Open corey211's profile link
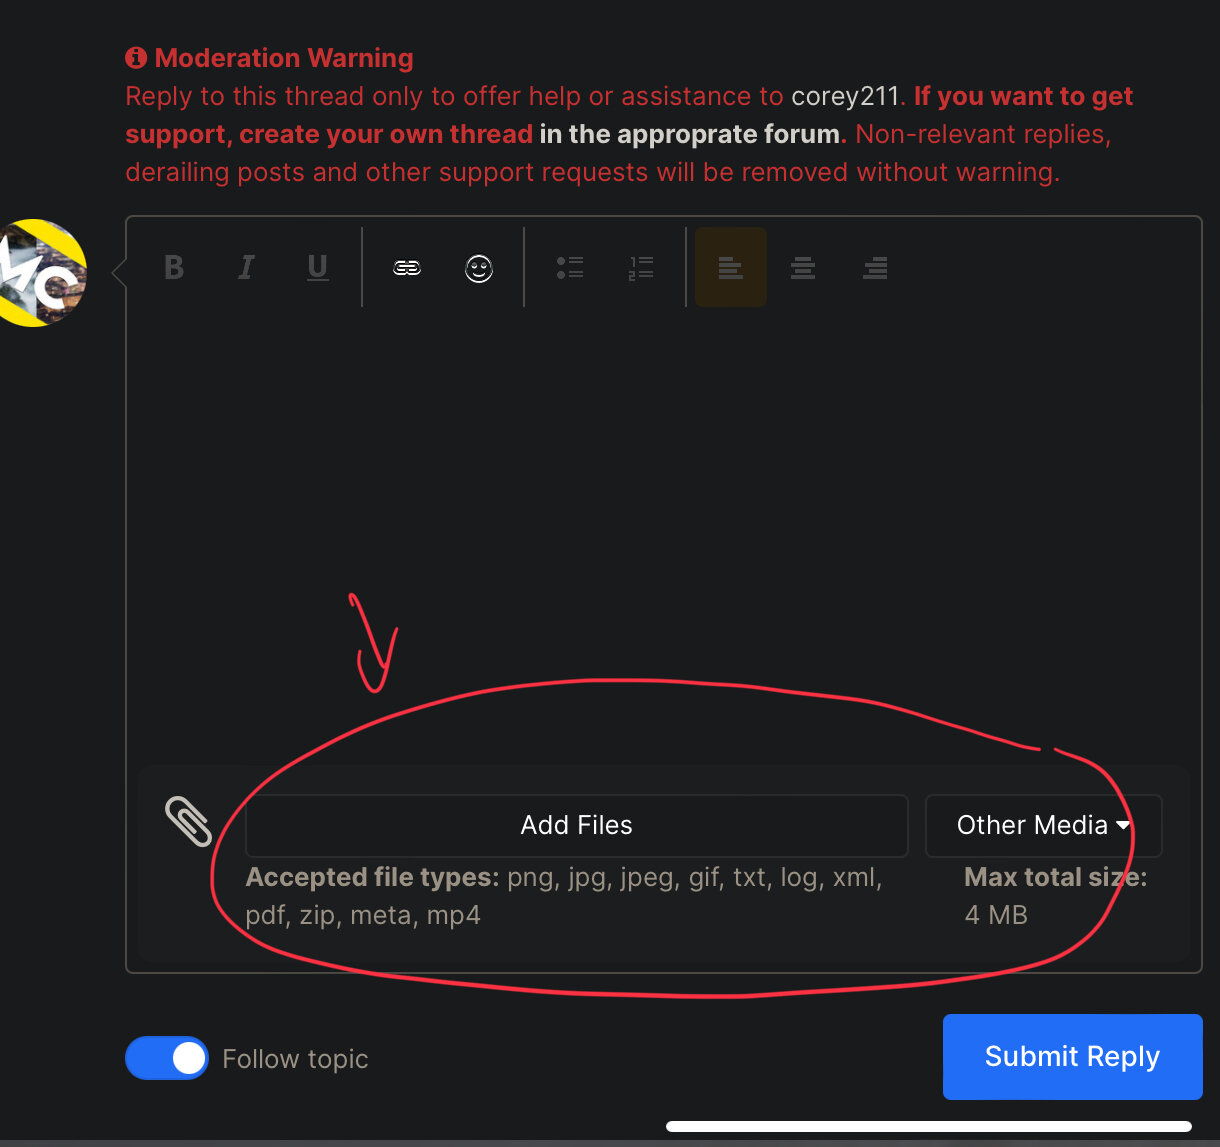Screen dimensions: 1220x1147 [x=846, y=96]
